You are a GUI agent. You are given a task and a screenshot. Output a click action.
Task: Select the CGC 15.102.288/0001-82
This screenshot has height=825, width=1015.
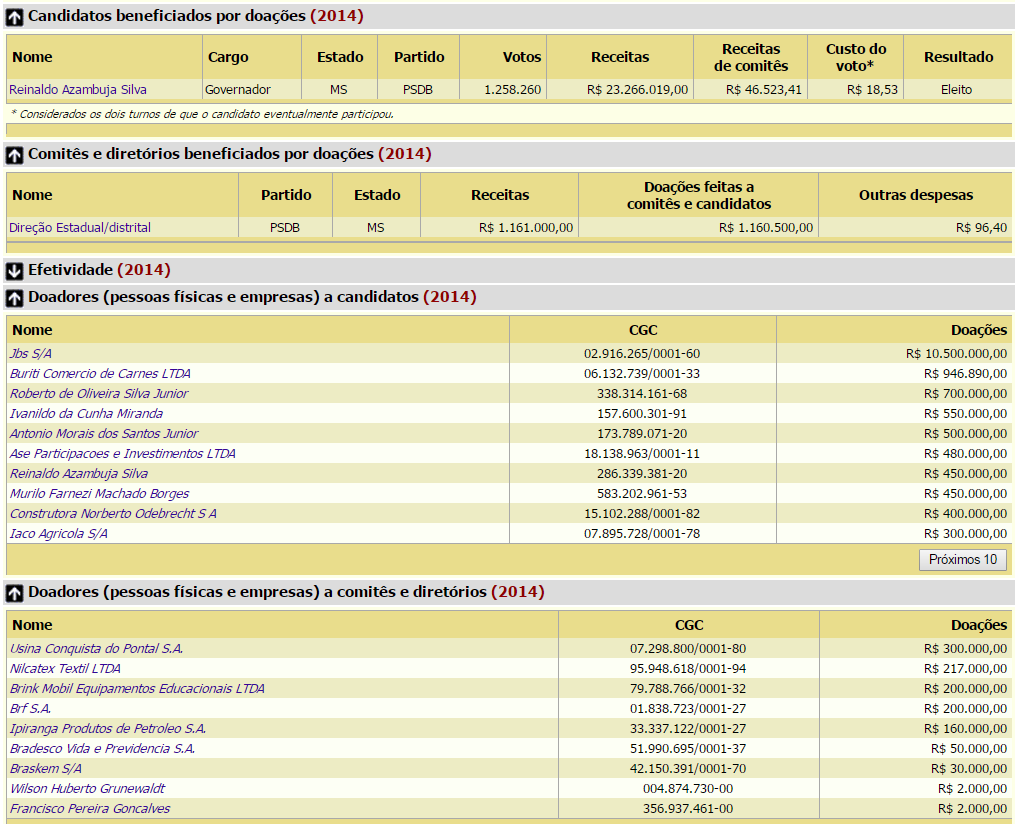click(641, 514)
